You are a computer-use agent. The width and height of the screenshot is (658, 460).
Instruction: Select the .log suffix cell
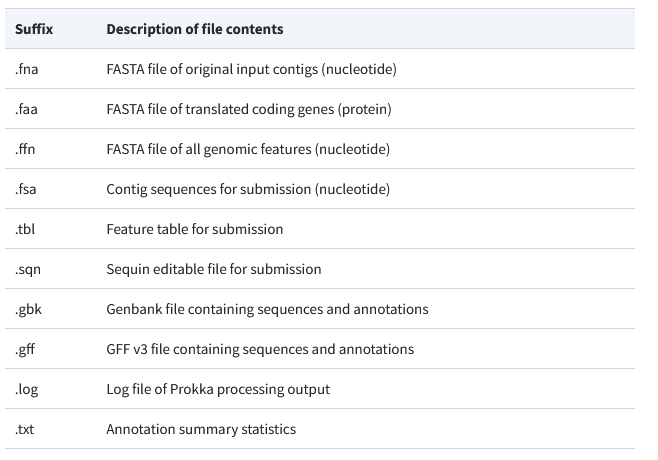pos(26,389)
